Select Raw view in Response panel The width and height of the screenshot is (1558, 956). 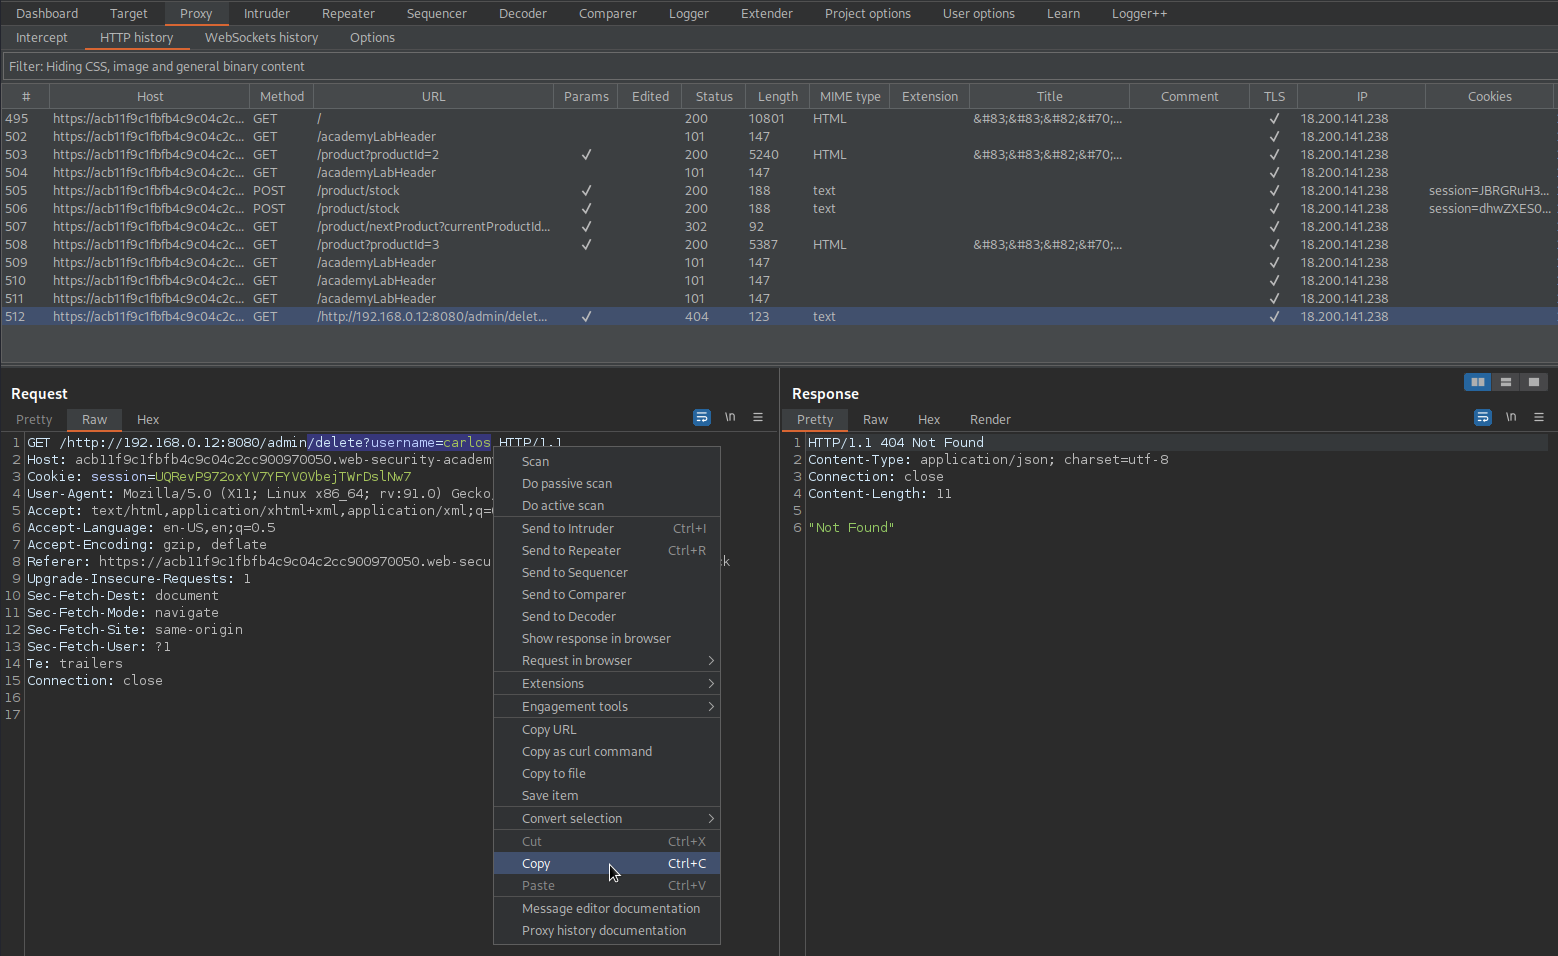[x=875, y=419]
